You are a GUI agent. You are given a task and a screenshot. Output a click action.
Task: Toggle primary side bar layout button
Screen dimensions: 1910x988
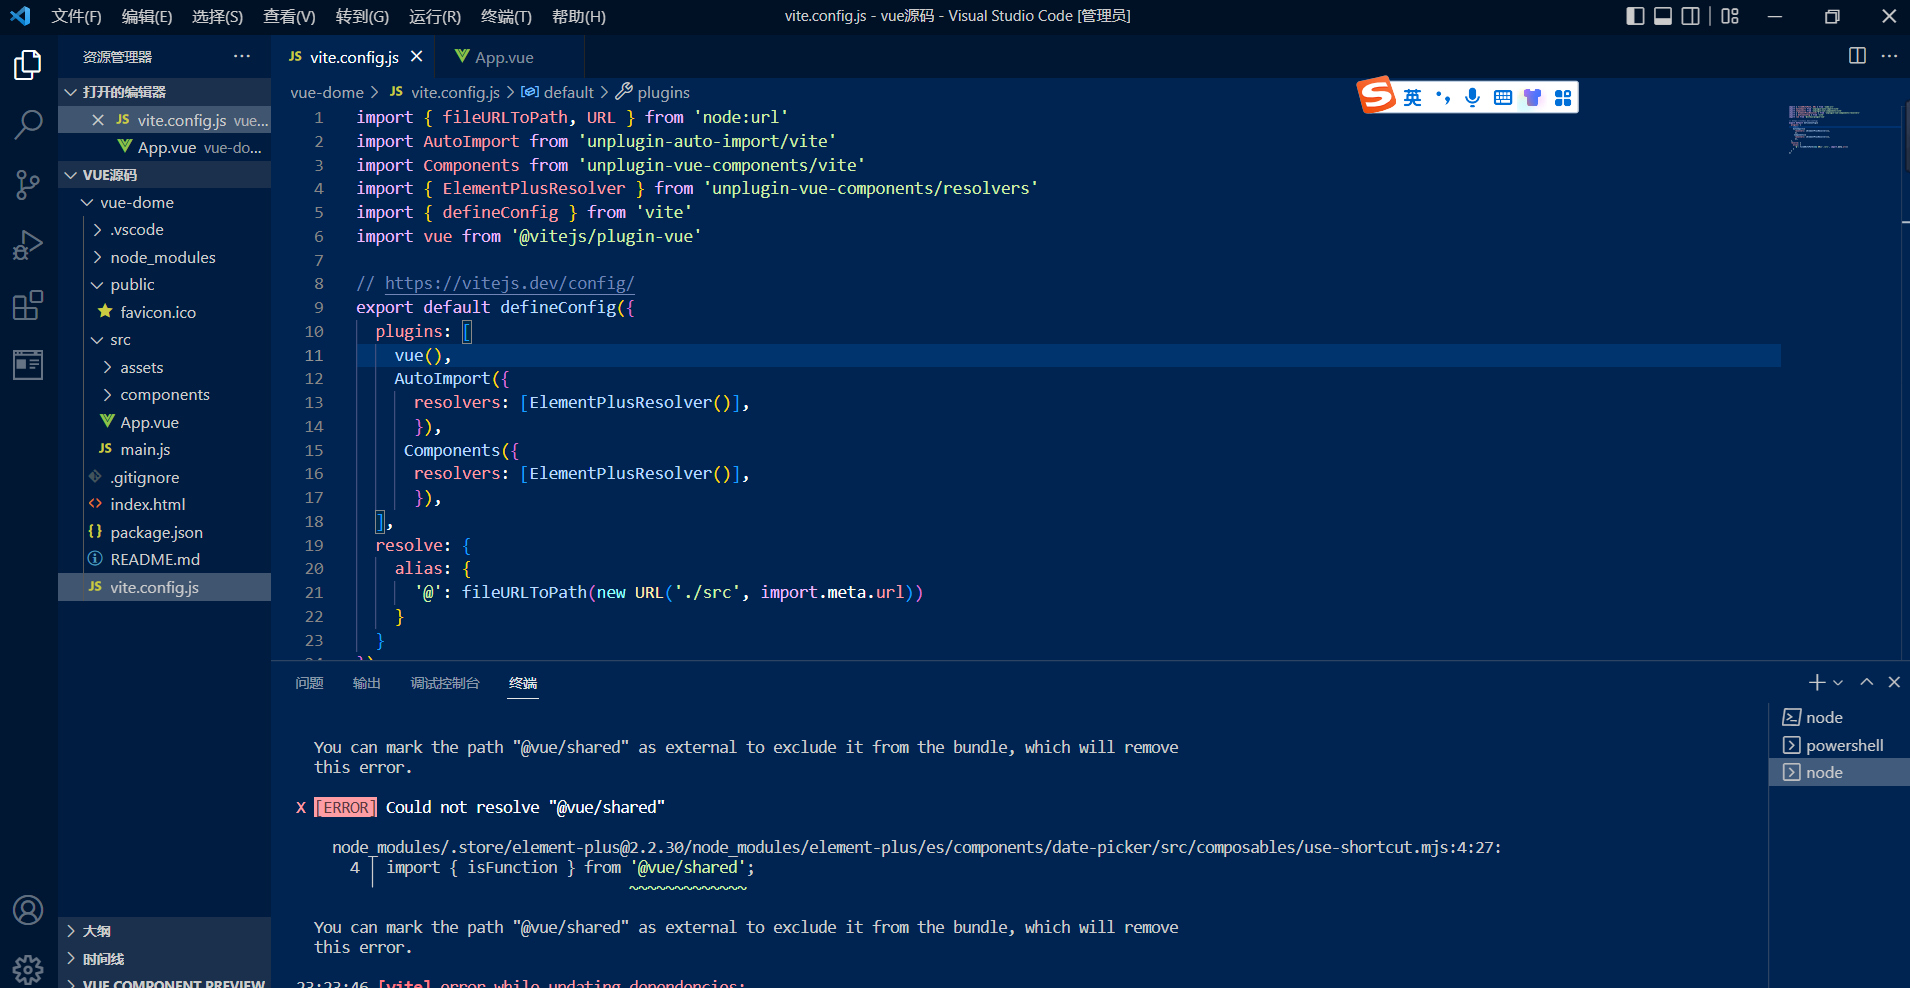pyautogui.click(x=1636, y=16)
